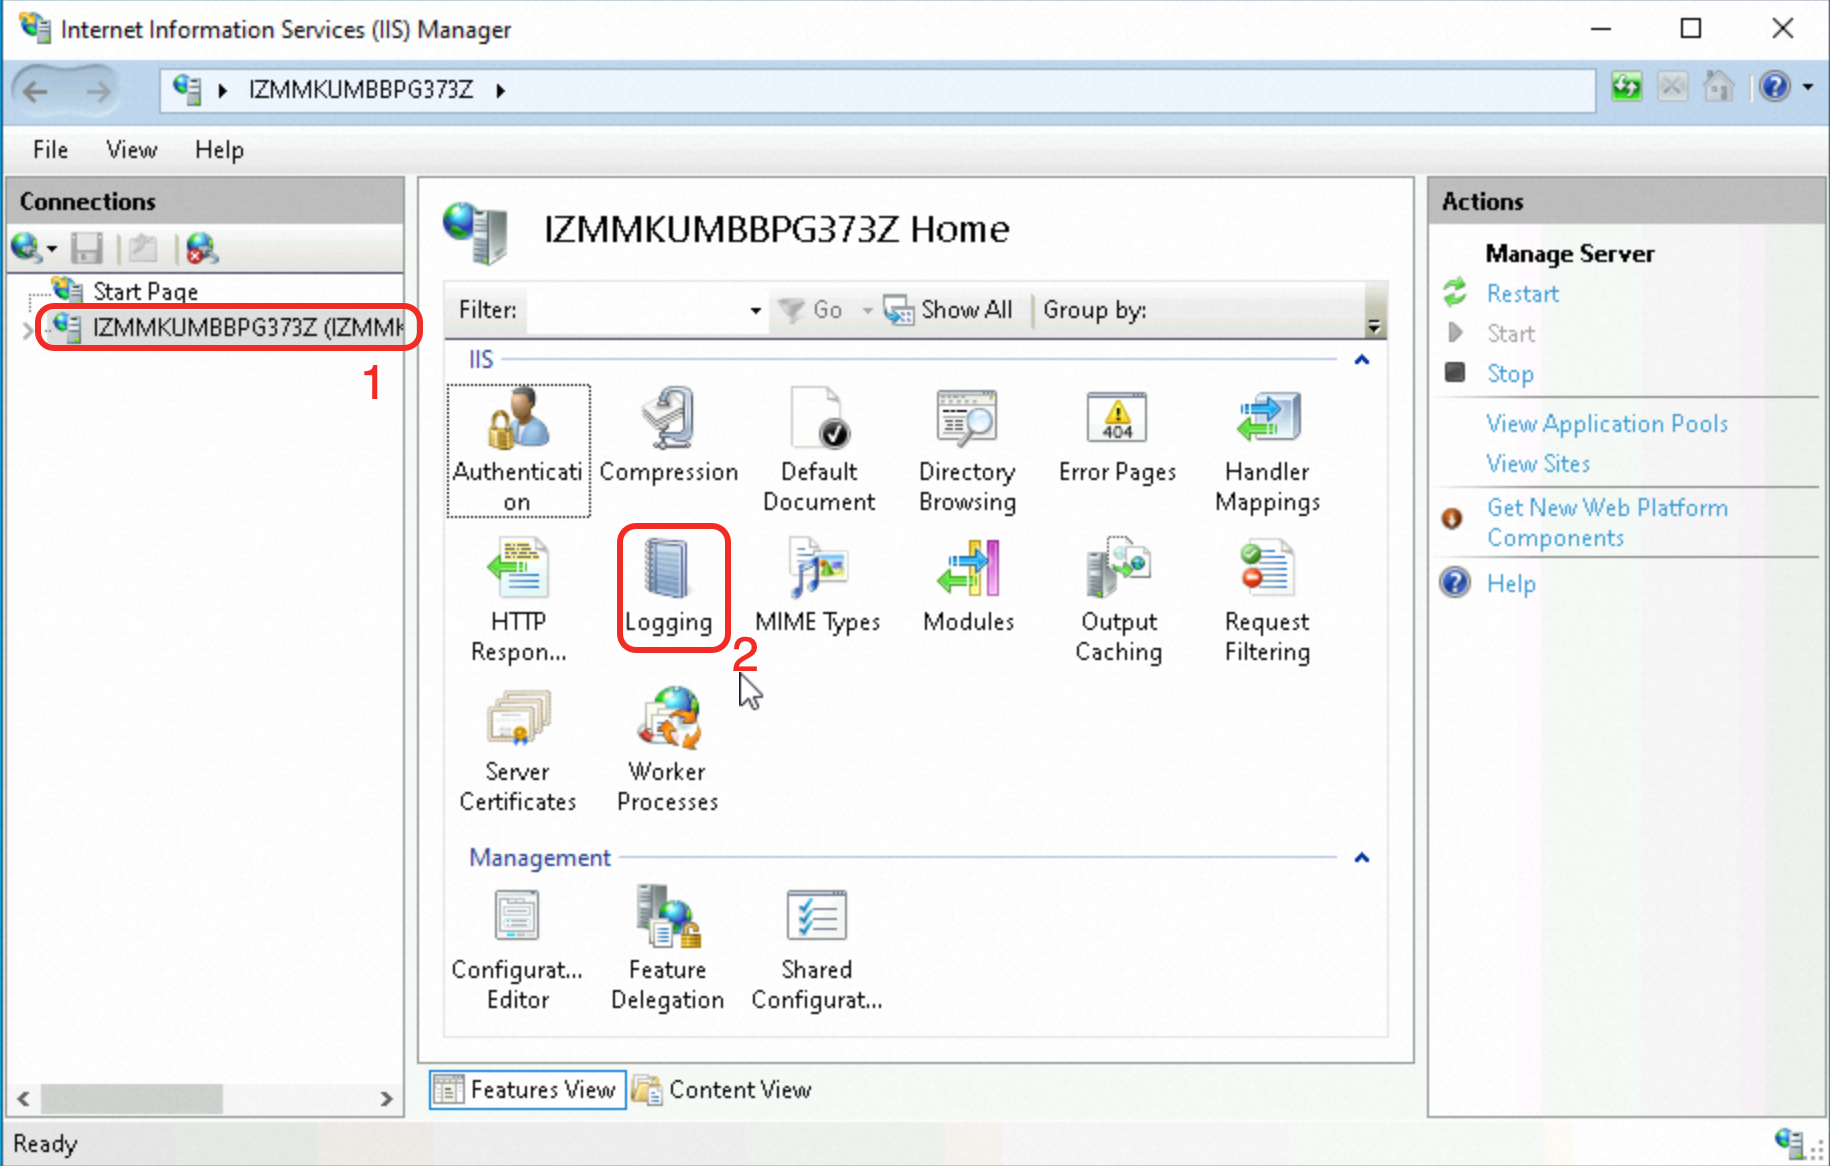Click the Connections scrollbar right arrow
This screenshot has width=1830, height=1166.
pyautogui.click(x=386, y=1098)
